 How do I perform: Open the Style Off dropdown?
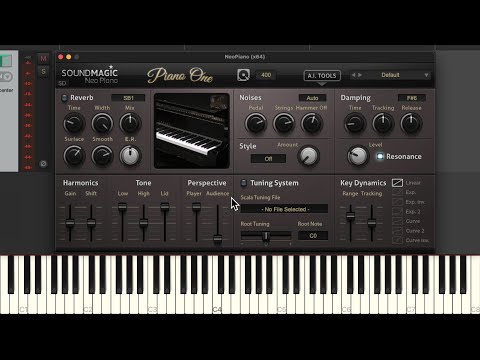click(x=268, y=159)
